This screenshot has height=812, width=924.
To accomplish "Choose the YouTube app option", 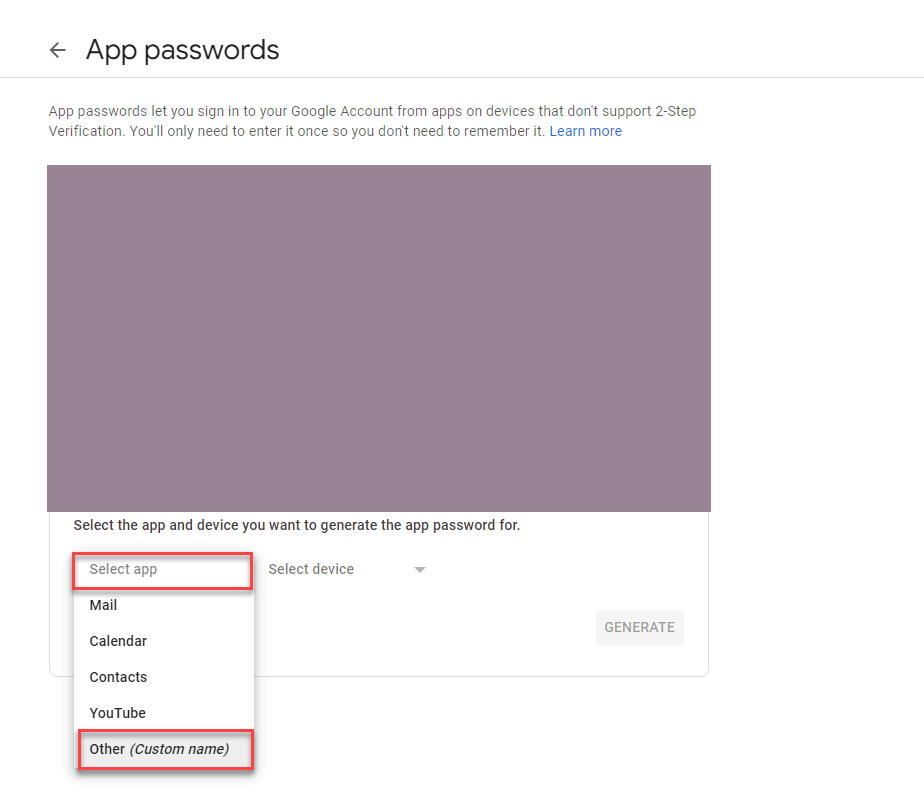I will (118, 713).
